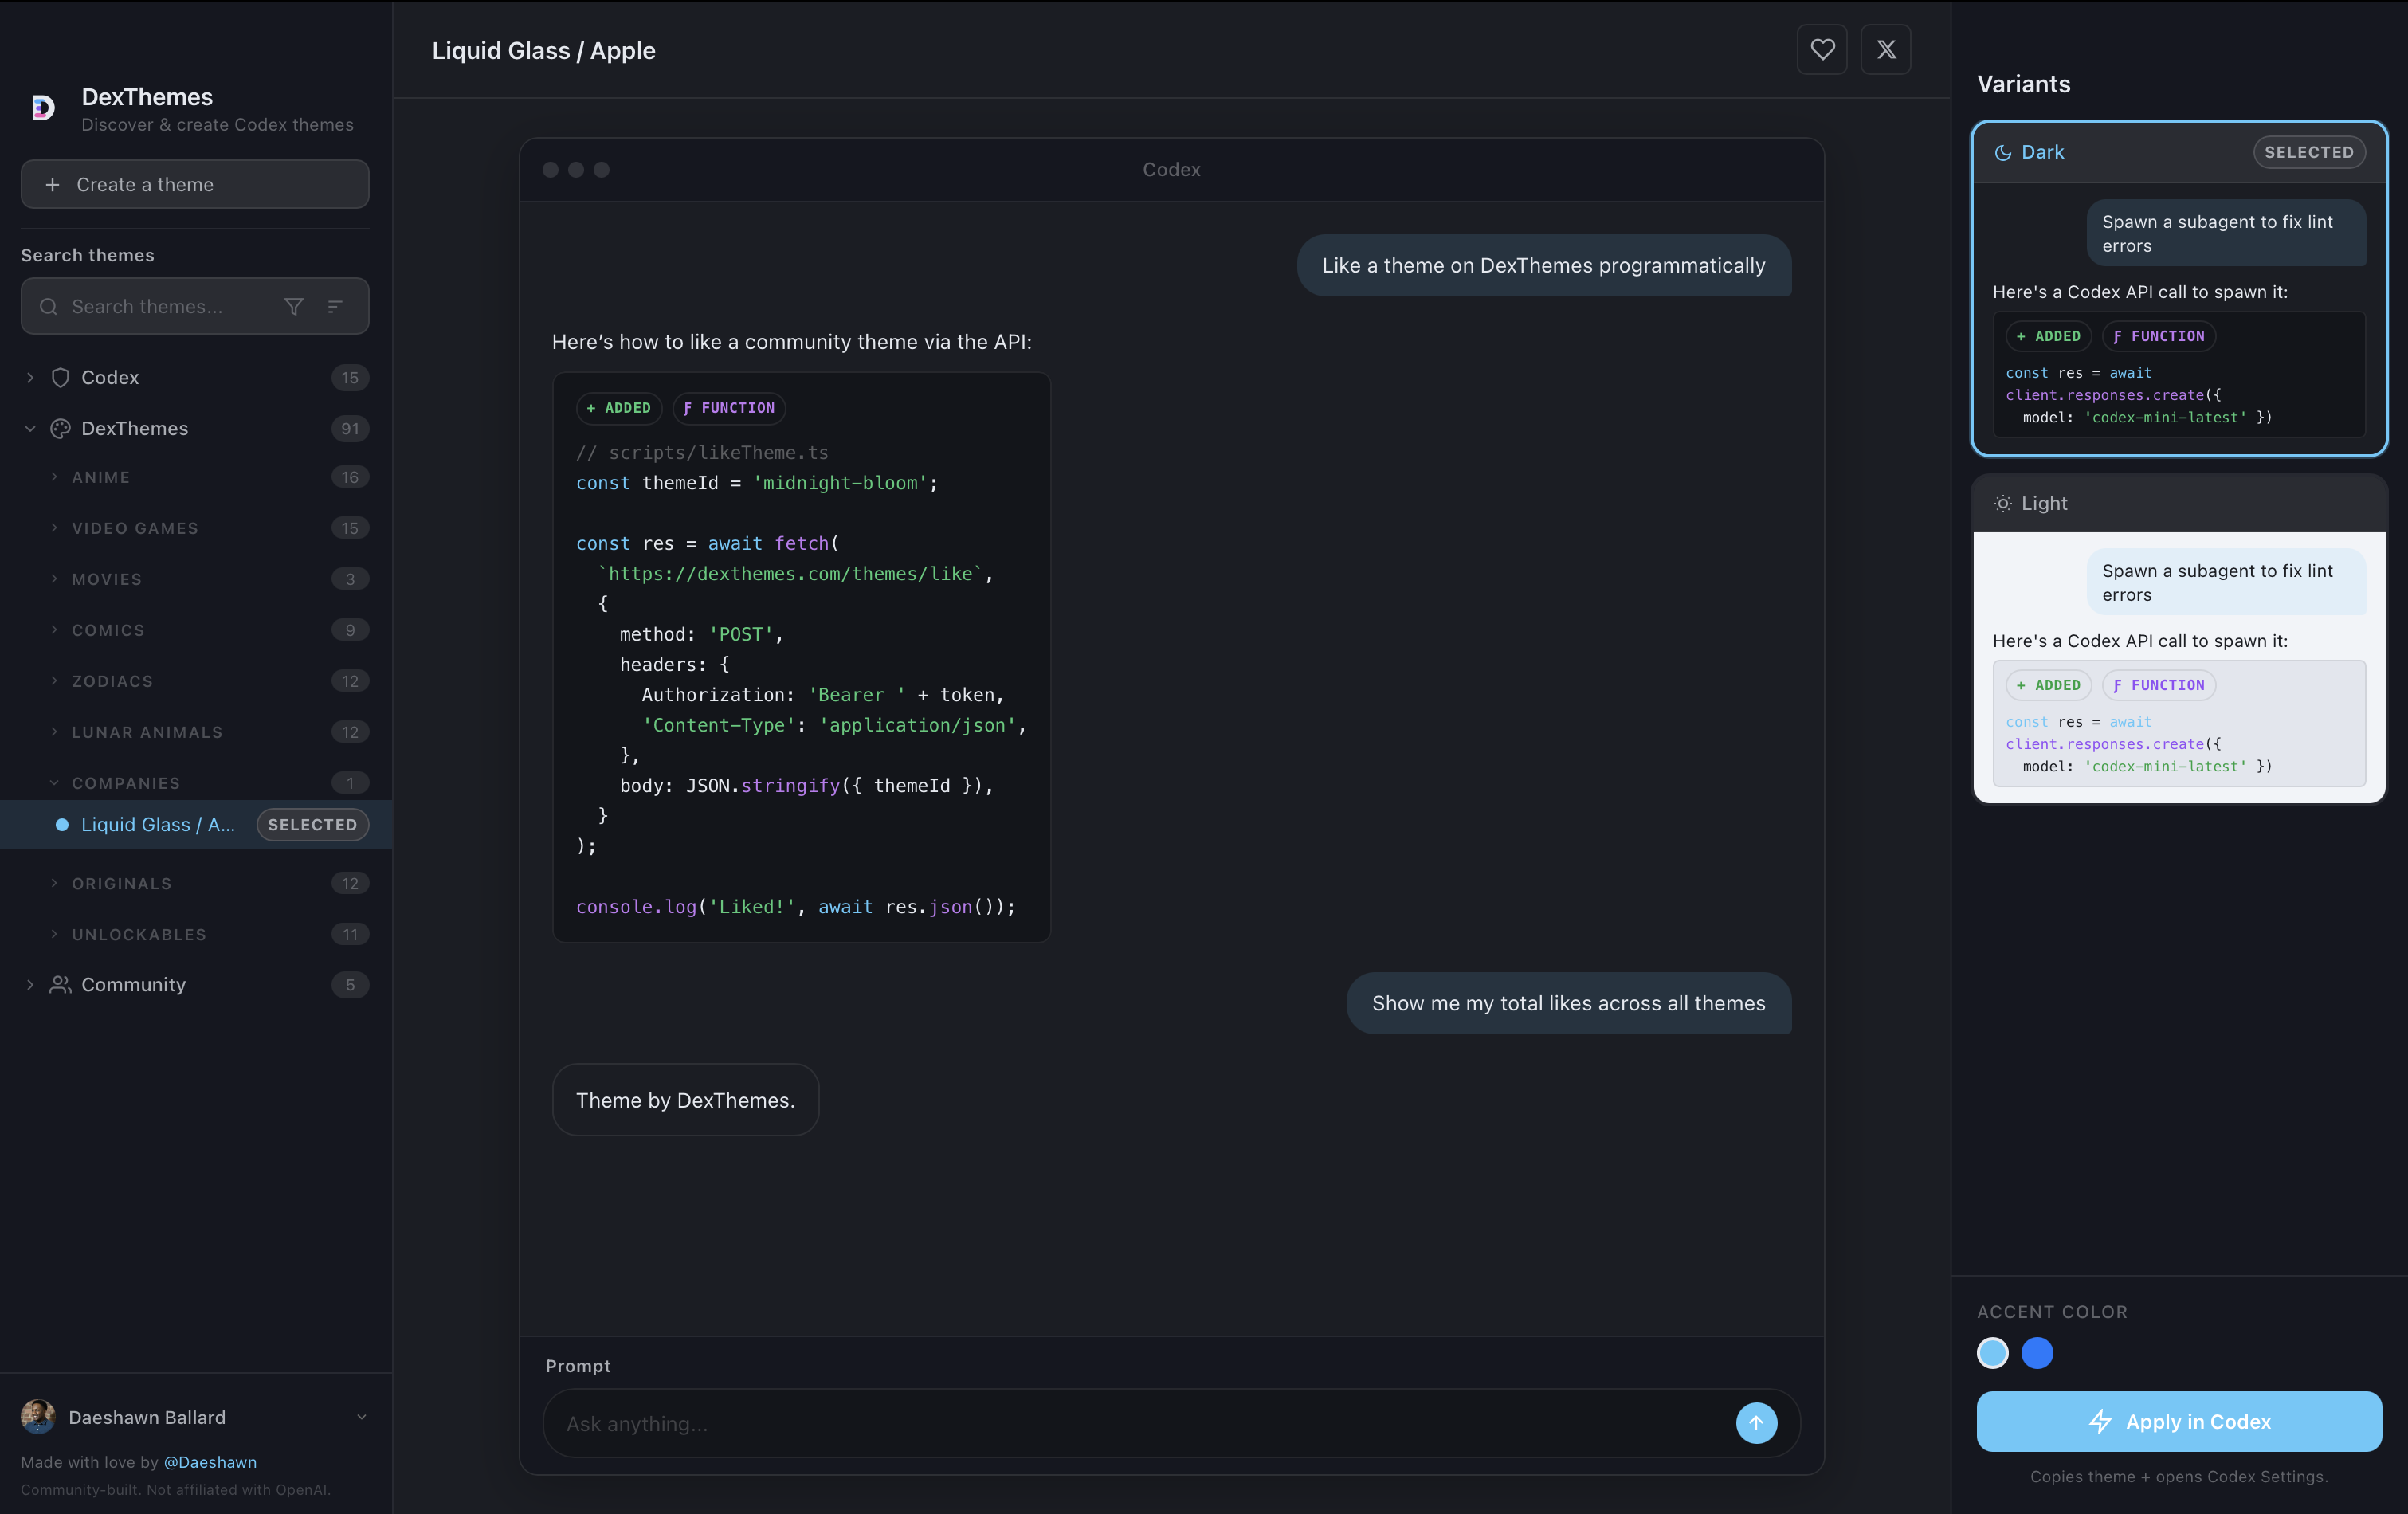Click the Create a theme button
This screenshot has height=1514, width=2408.
coord(194,184)
